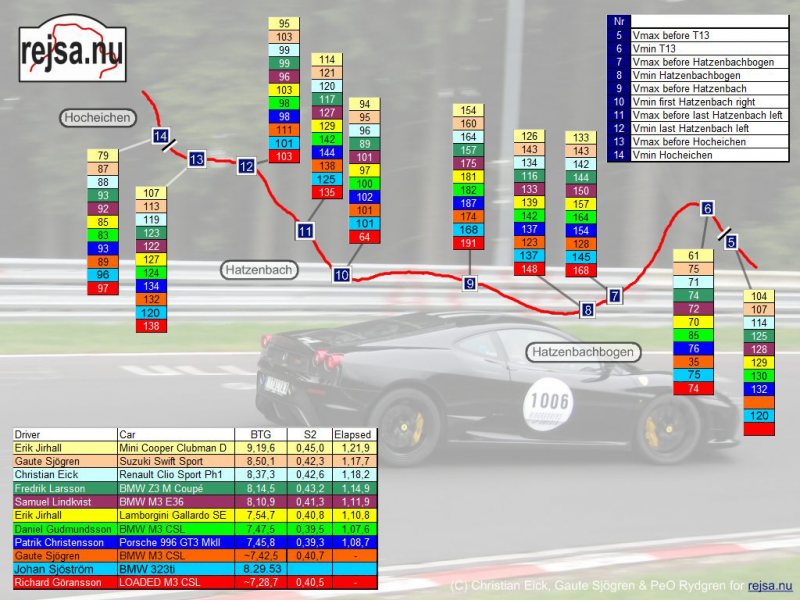
Task: Click BTG time 9,19,6
Action: pos(261,448)
